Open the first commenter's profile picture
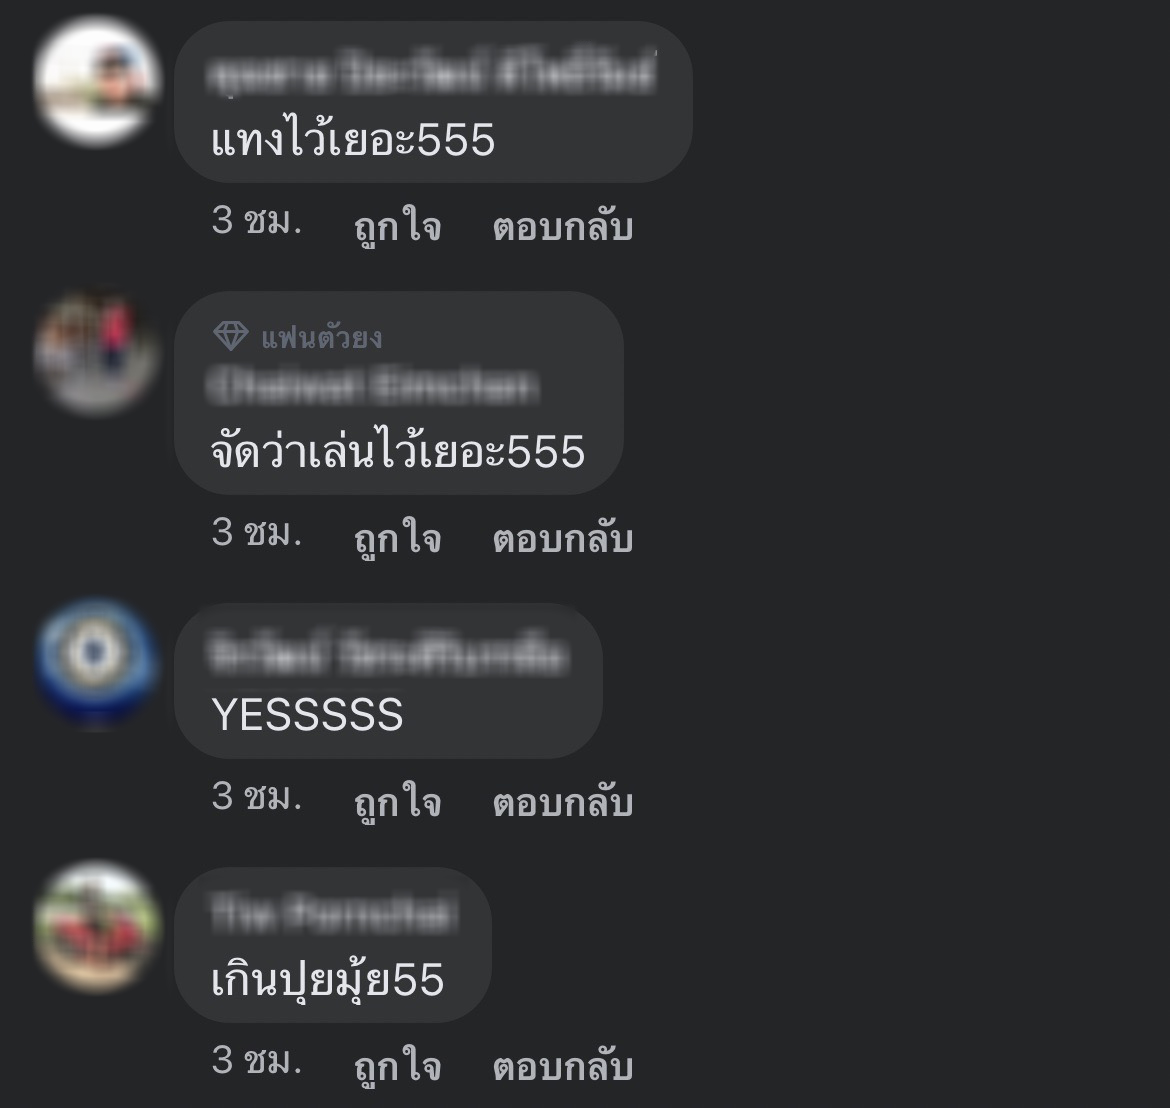The image size is (1170, 1108). (x=96, y=81)
